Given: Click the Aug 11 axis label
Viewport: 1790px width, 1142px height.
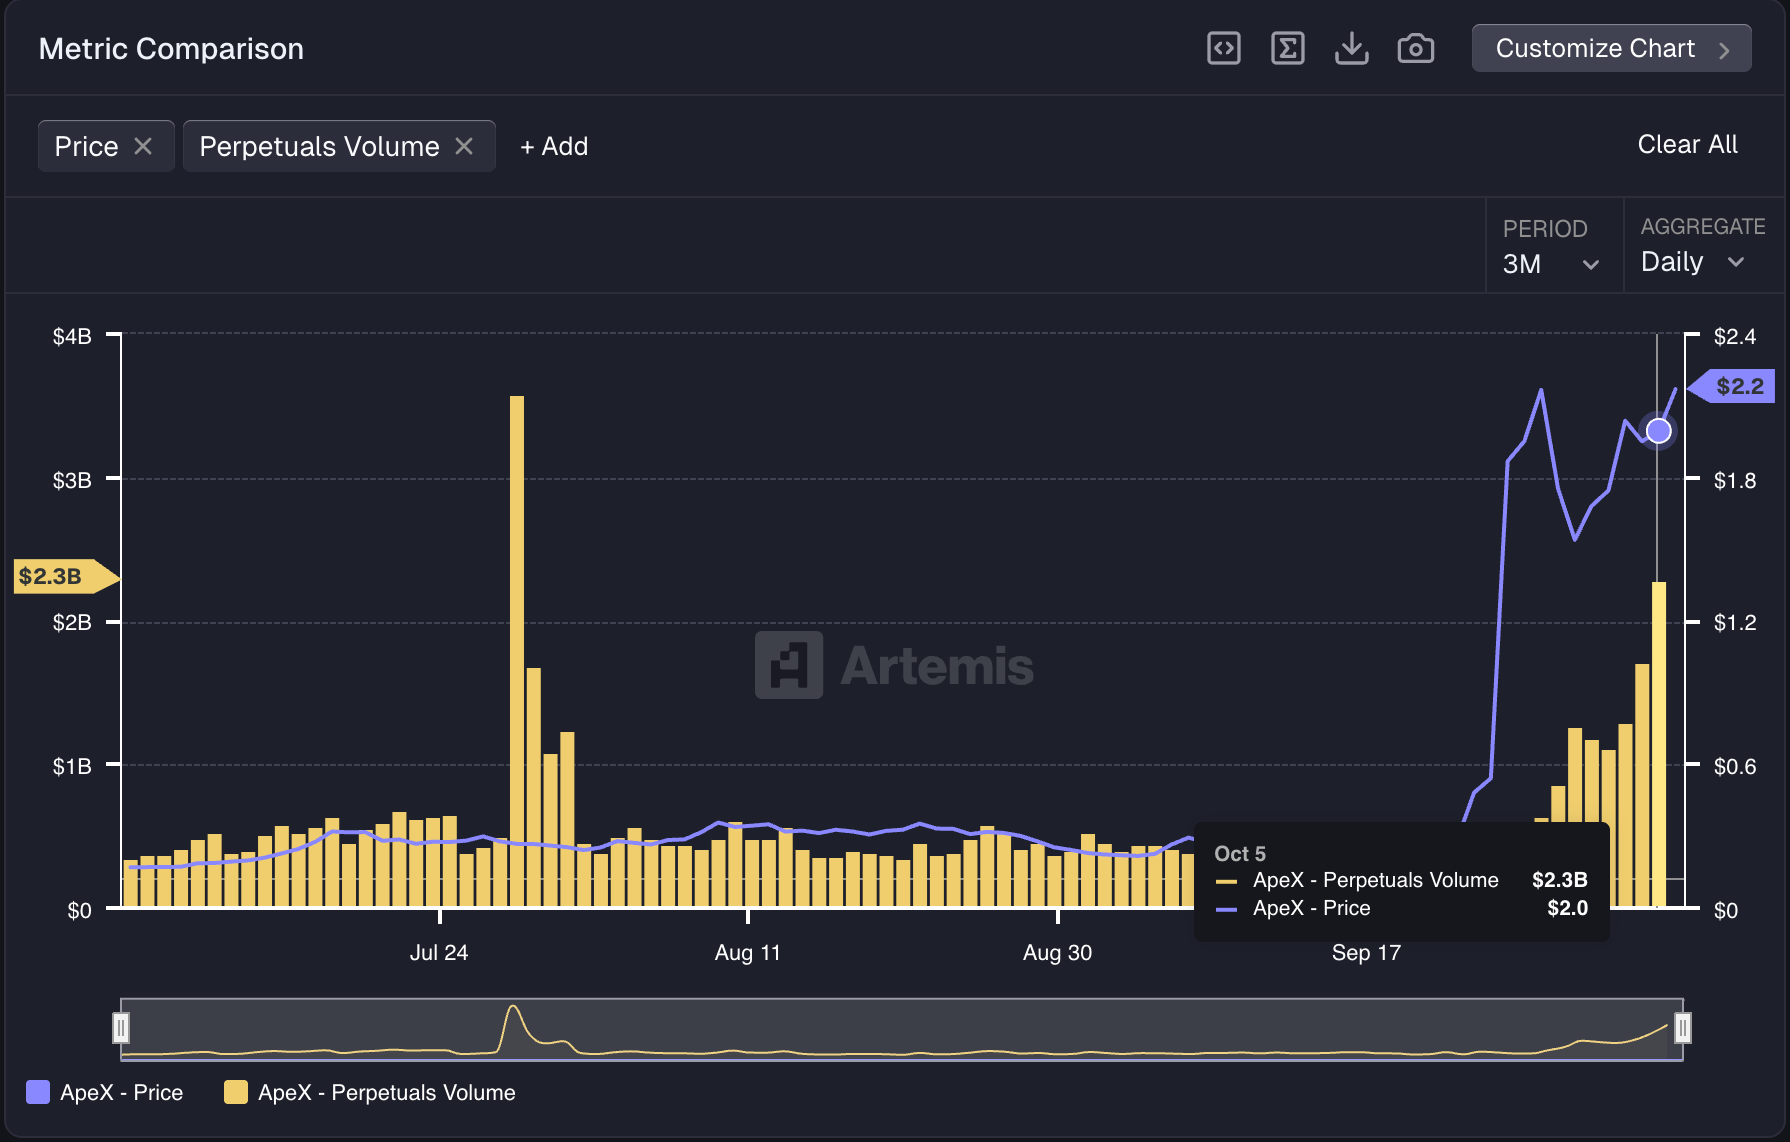Looking at the screenshot, I should coord(747,952).
